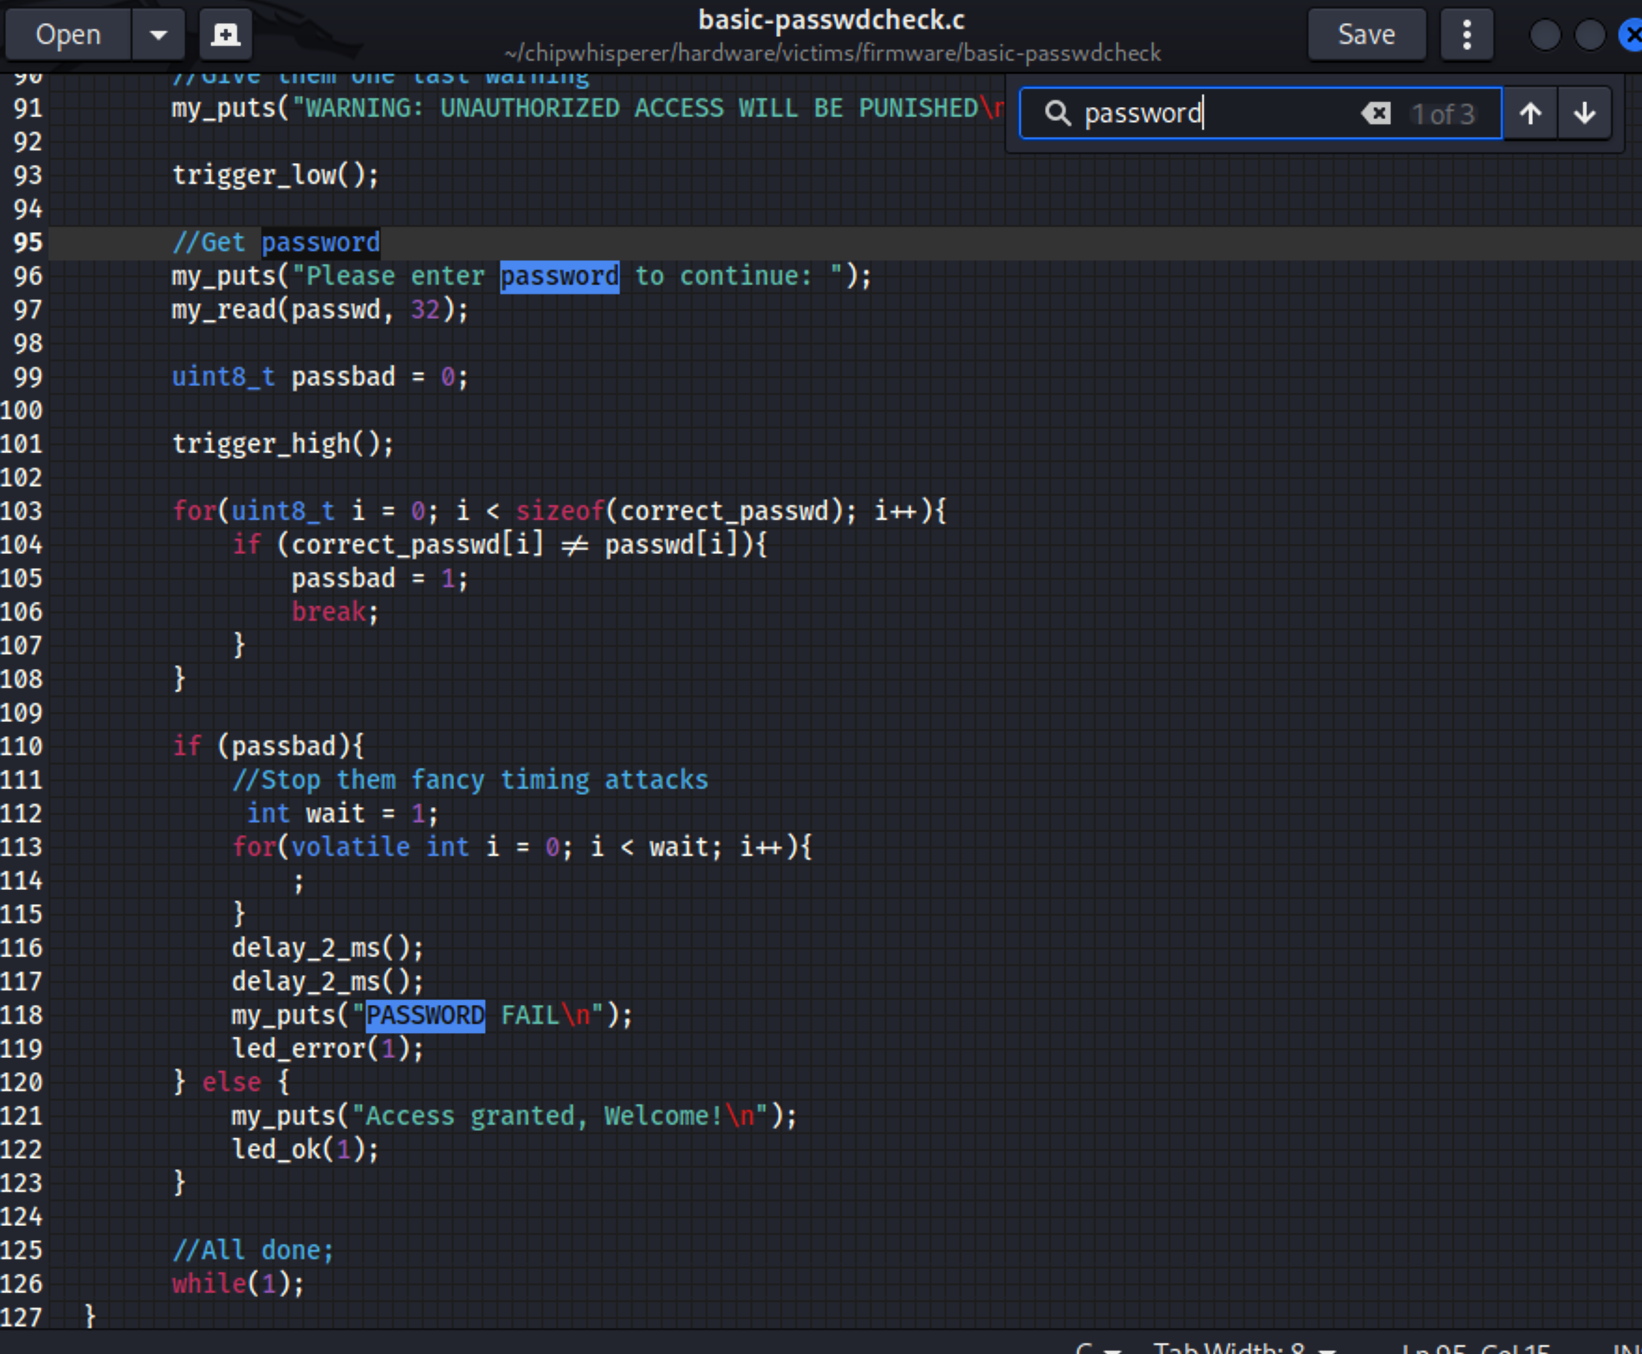Click first 'delay_2_ms();' on line 116
1642x1354 pixels.
328,948
